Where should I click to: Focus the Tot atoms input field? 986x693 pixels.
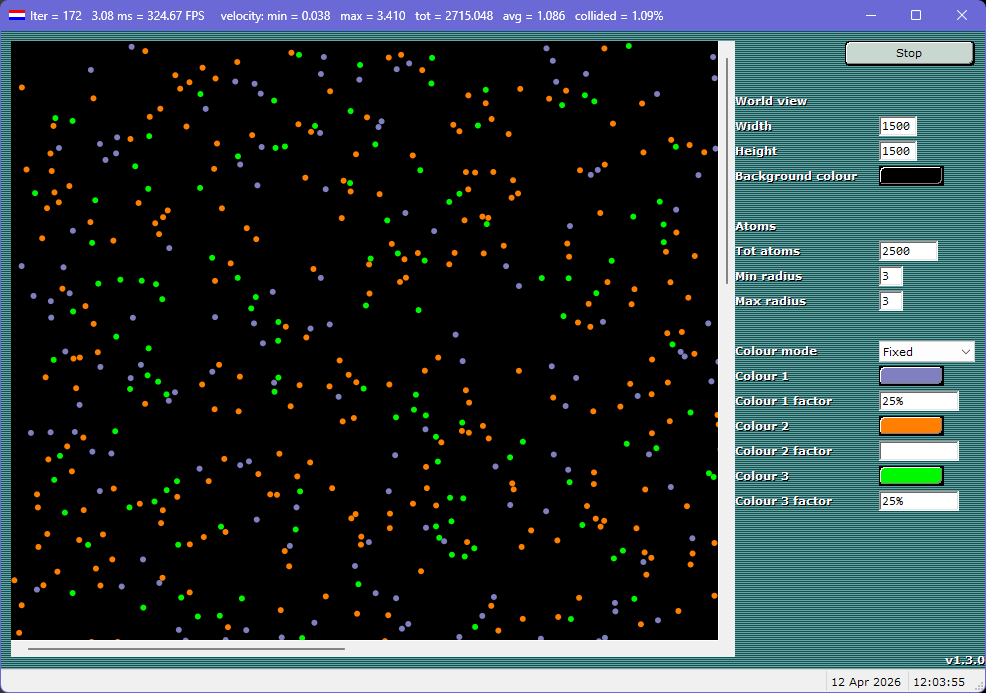pyautogui.click(x=908, y=251)
